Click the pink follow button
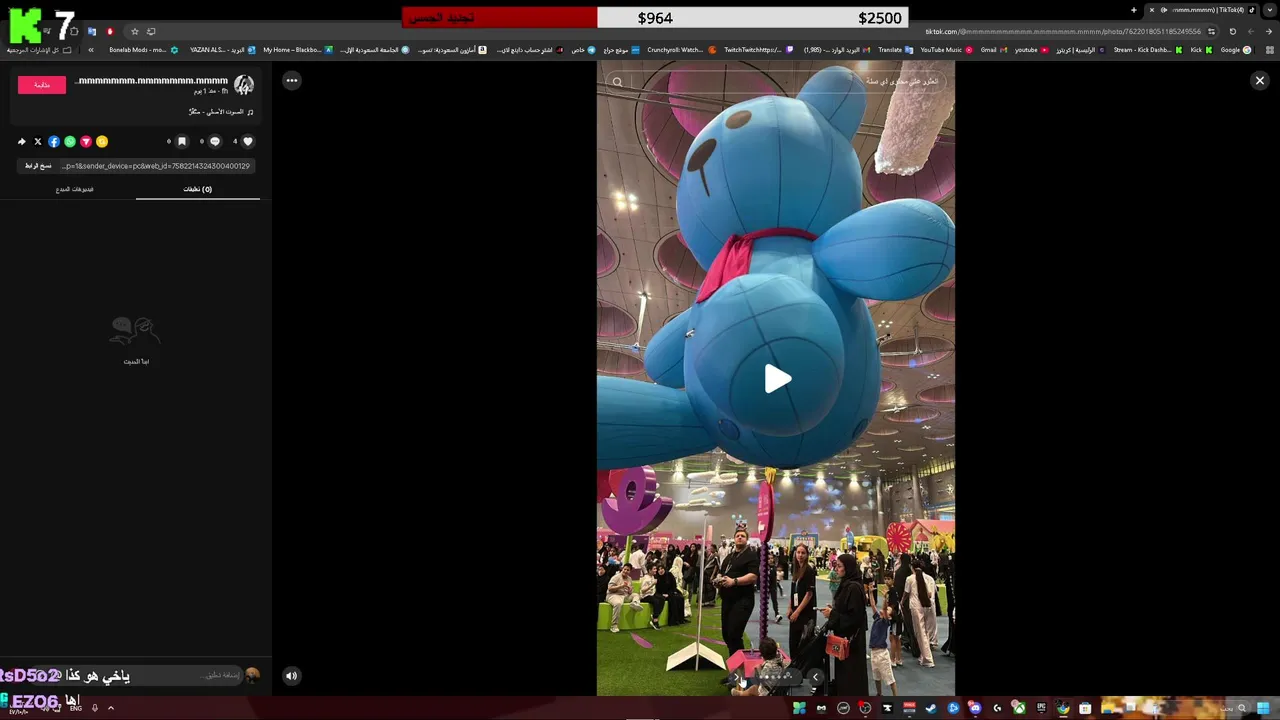 point(42,85)
